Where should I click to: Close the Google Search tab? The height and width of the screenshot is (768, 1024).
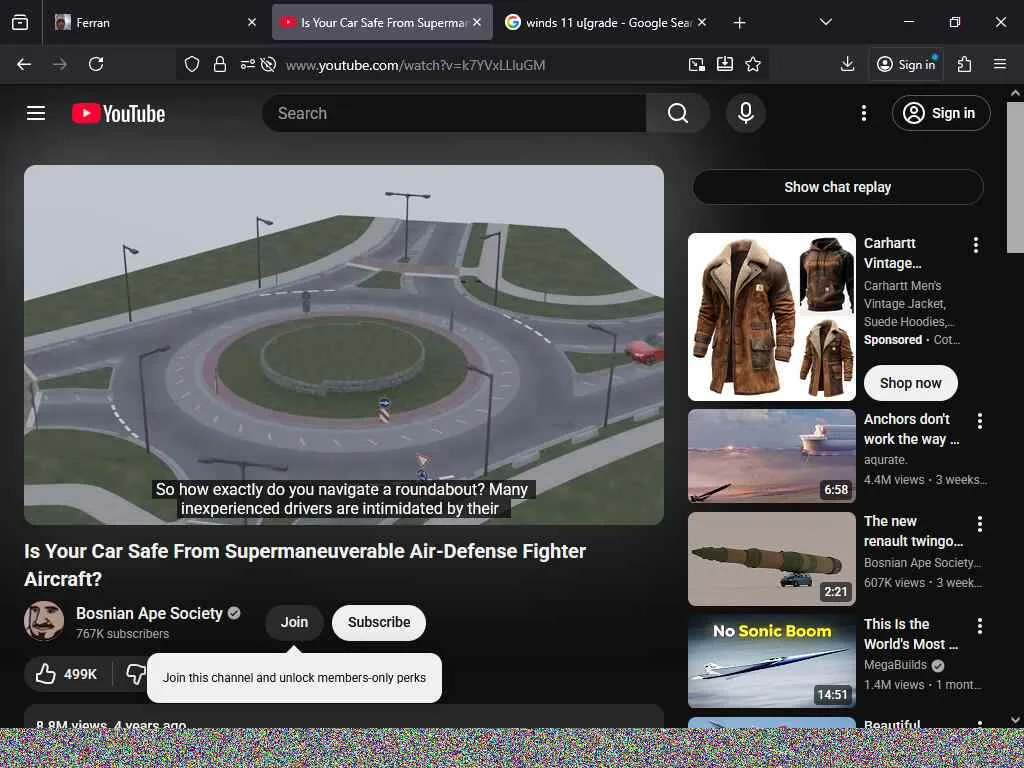(702, 23)
